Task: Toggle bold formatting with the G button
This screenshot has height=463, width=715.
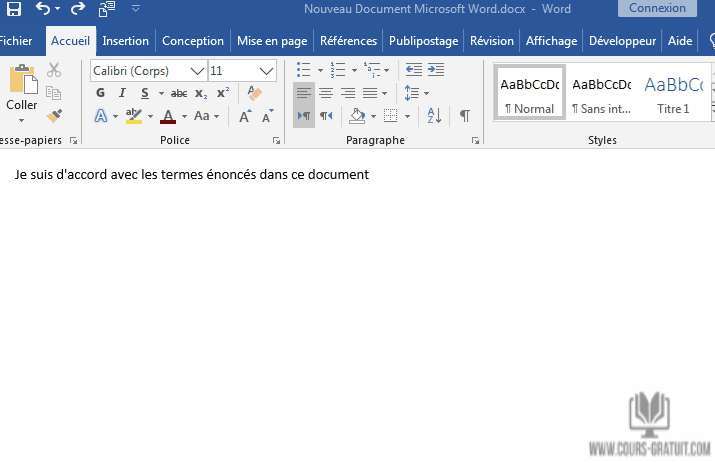Action: 100,93
